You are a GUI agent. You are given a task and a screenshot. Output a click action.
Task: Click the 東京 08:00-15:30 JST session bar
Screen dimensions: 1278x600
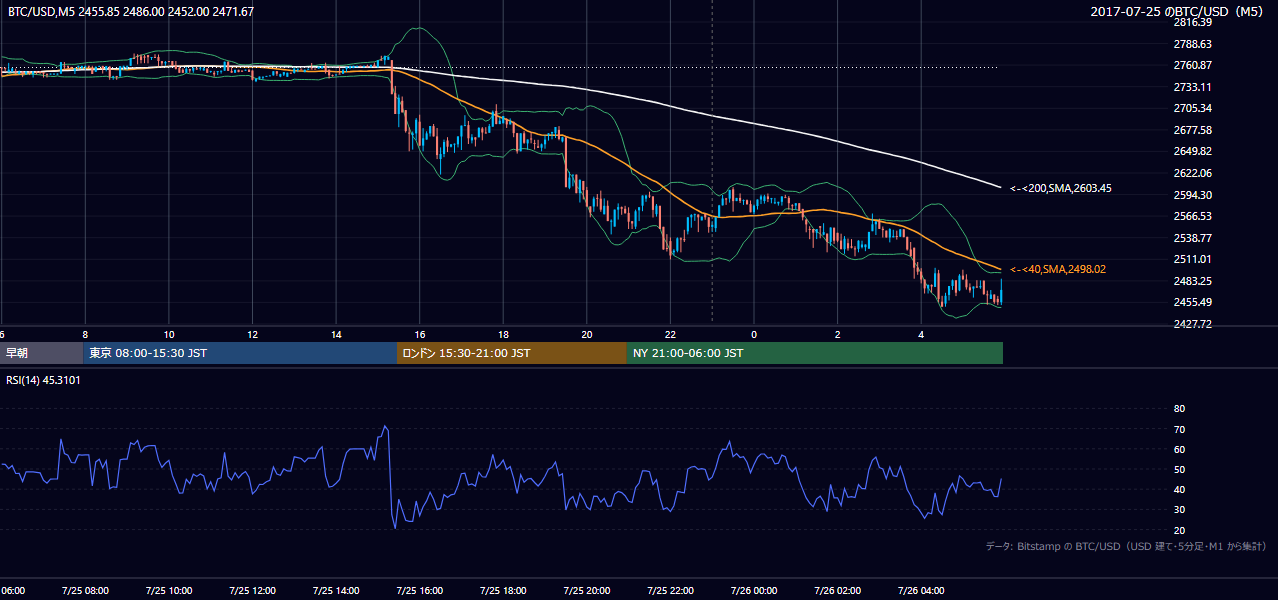click(x=240, y=353)
